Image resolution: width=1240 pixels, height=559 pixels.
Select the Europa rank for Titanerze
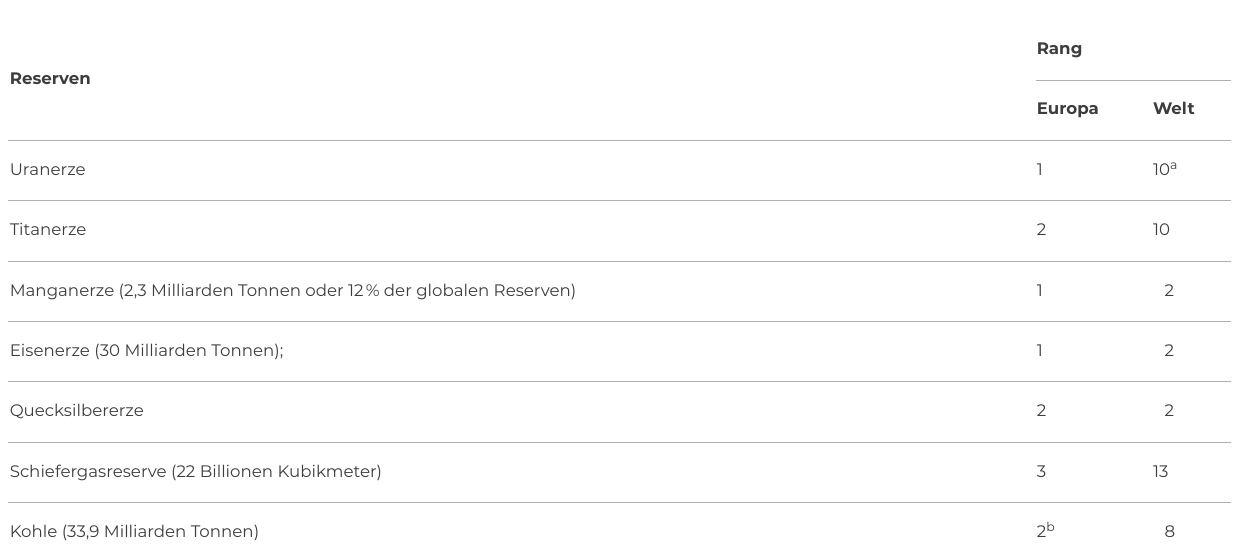(x=1041, y=230)
